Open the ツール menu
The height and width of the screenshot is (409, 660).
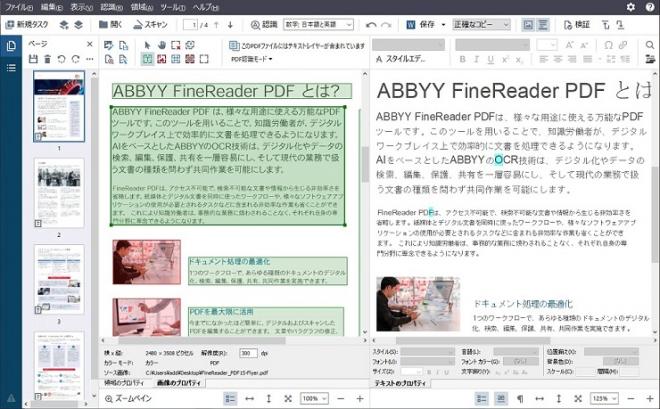173,7
